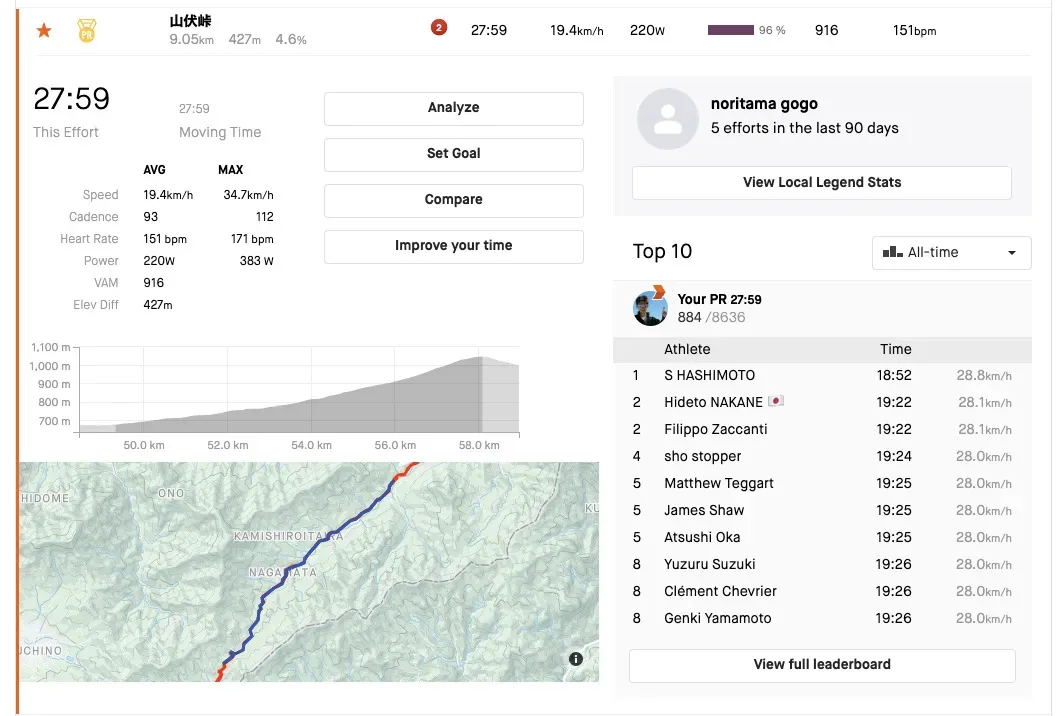Click the red achievement badge number 2
Image resolution: width=1062 pixels, height=716 pixels.
(x=438, y=28)
